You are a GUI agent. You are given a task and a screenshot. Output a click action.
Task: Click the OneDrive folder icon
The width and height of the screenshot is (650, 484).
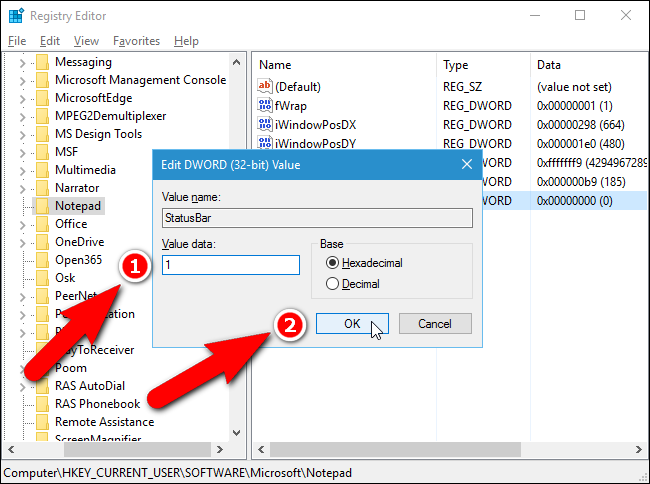tap(42, 242)
